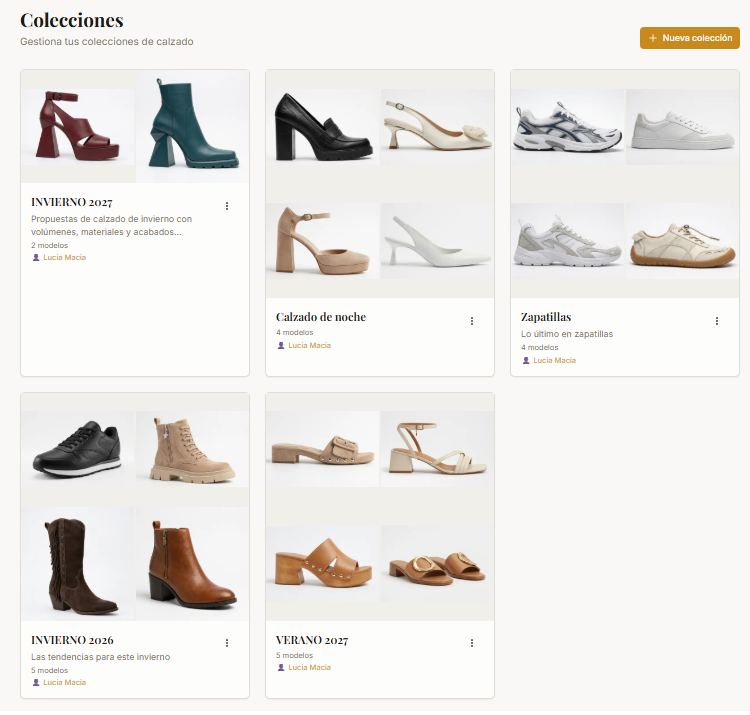Click user icon under INVIERNO 2026
This screenshot has height=715, width=750.
[36, 682]
